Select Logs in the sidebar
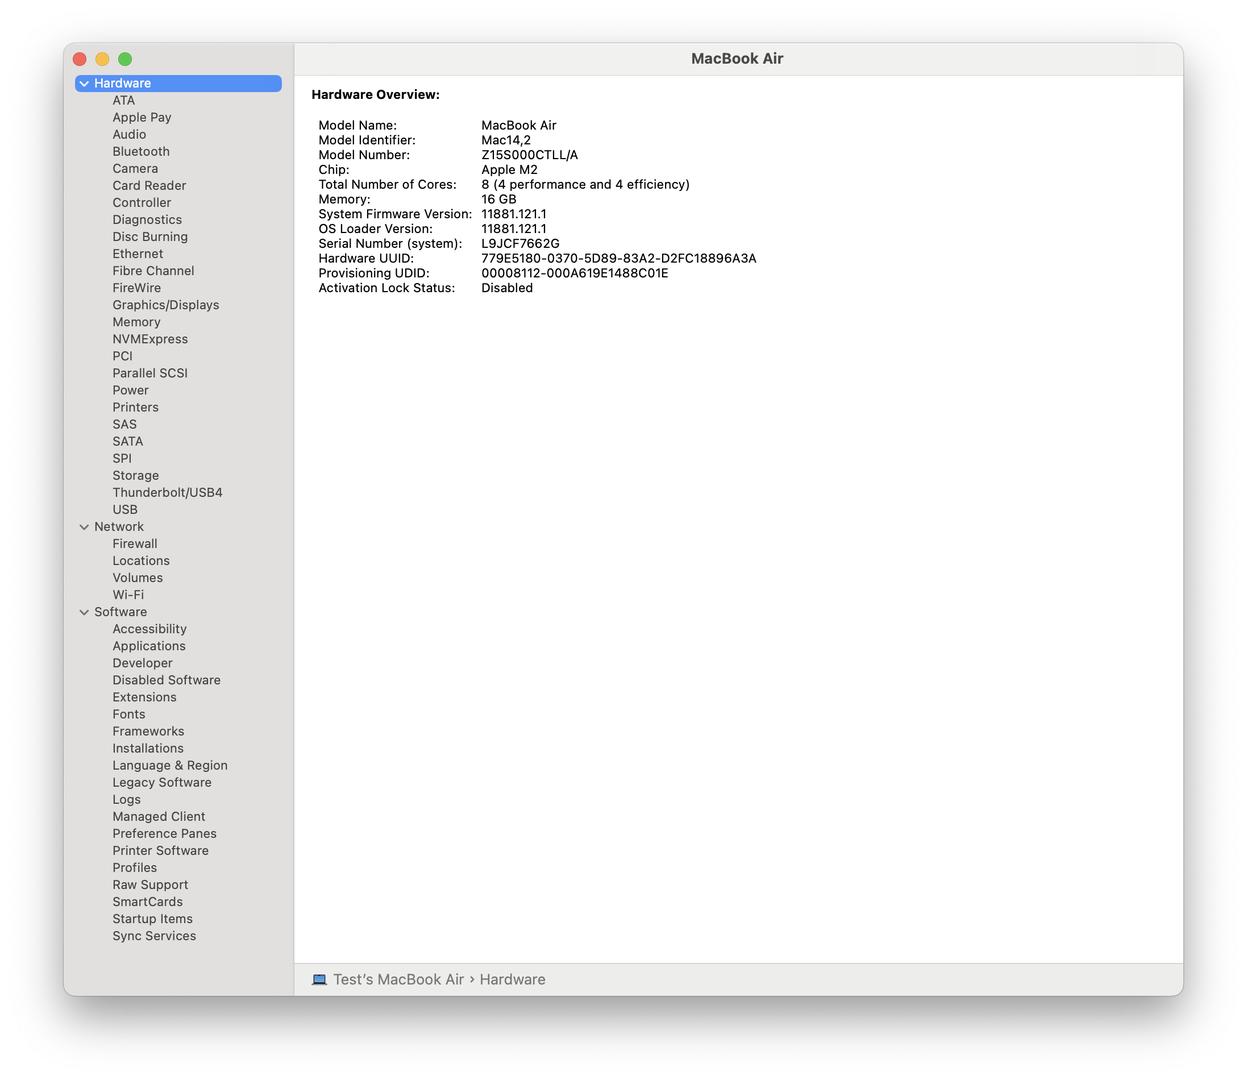Screen dimensions: 1247x1080 tap(126, 800)
